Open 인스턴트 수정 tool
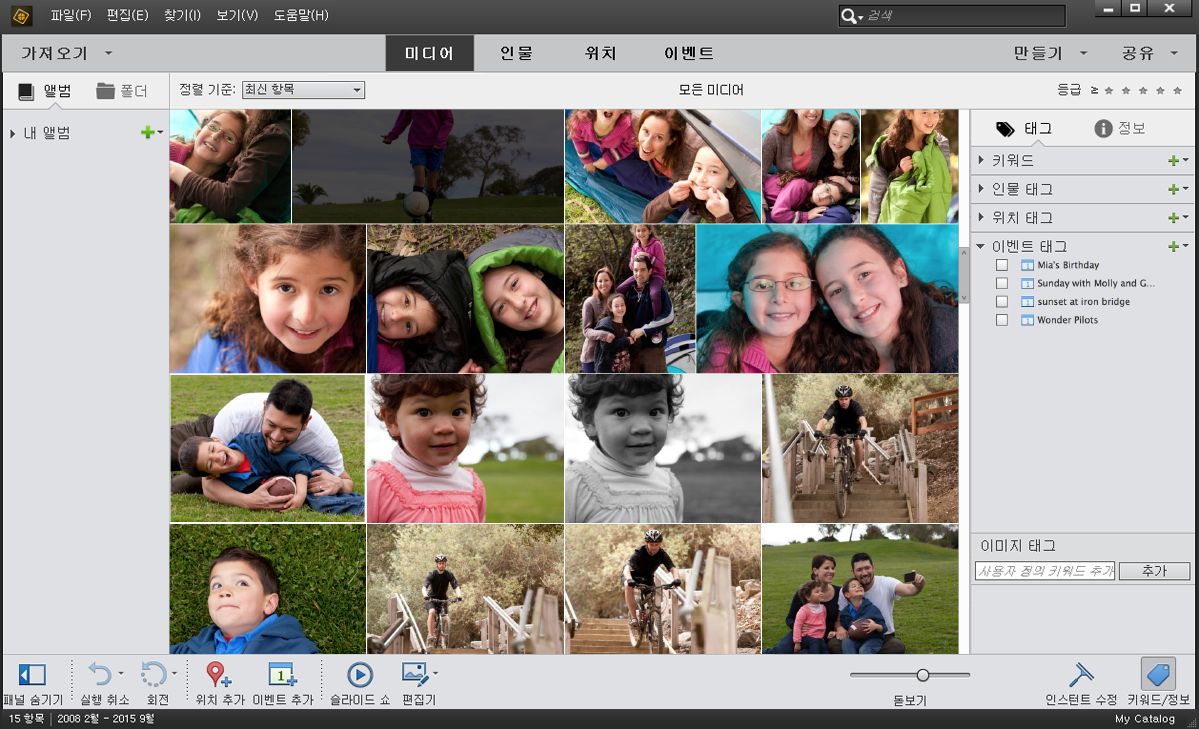1199x729 pixels. coord(1080,674)
